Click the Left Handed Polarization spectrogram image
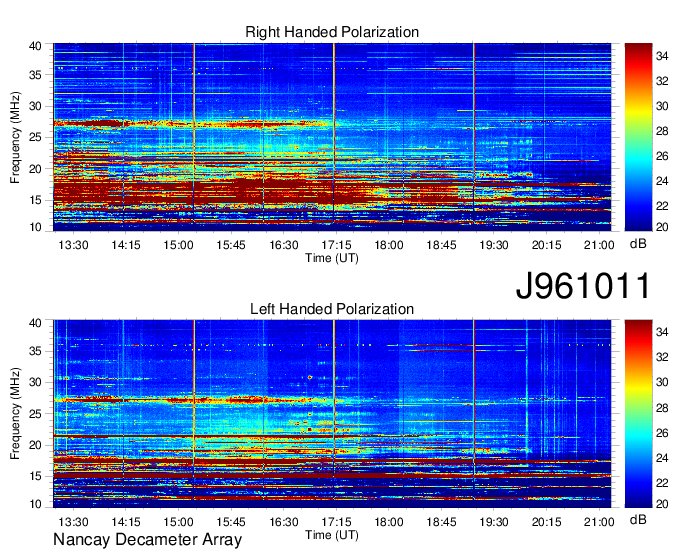Viewport: 680px width, 552px height. pos(332,414)
